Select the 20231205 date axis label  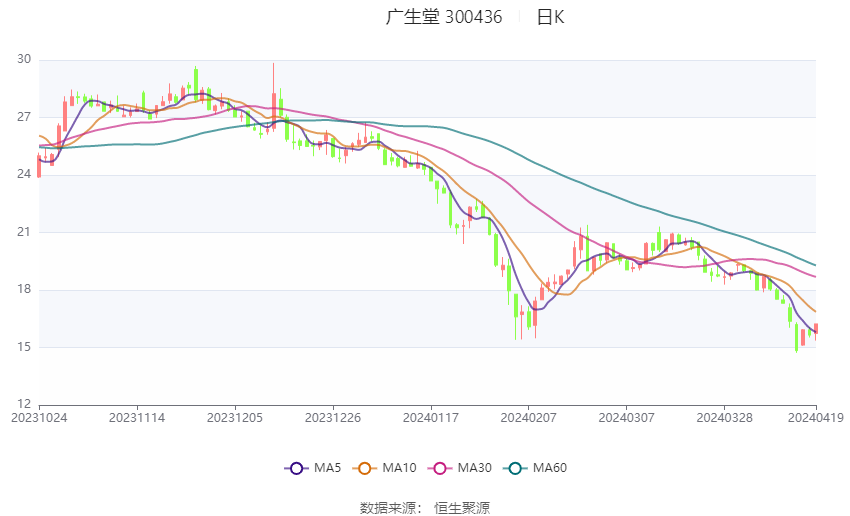point(235,417)
